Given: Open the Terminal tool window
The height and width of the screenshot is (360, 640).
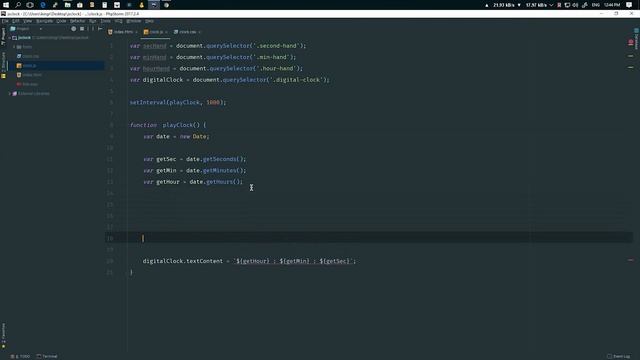Looking at the screenshot, I should pos(47,356).
